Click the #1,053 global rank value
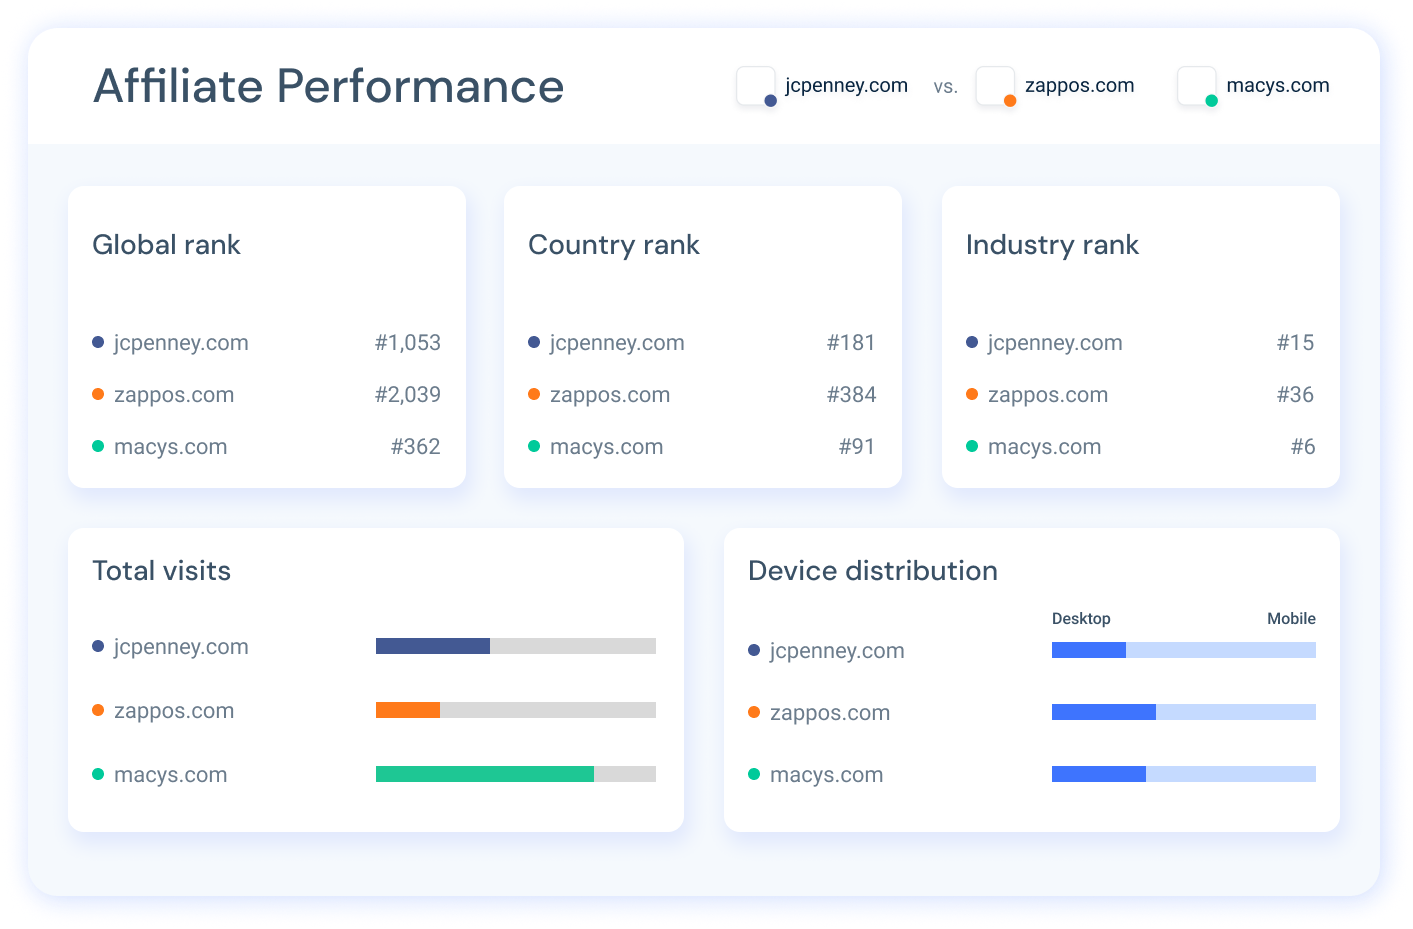Viewport: 1413px width, 929px height. pos(408,343)
